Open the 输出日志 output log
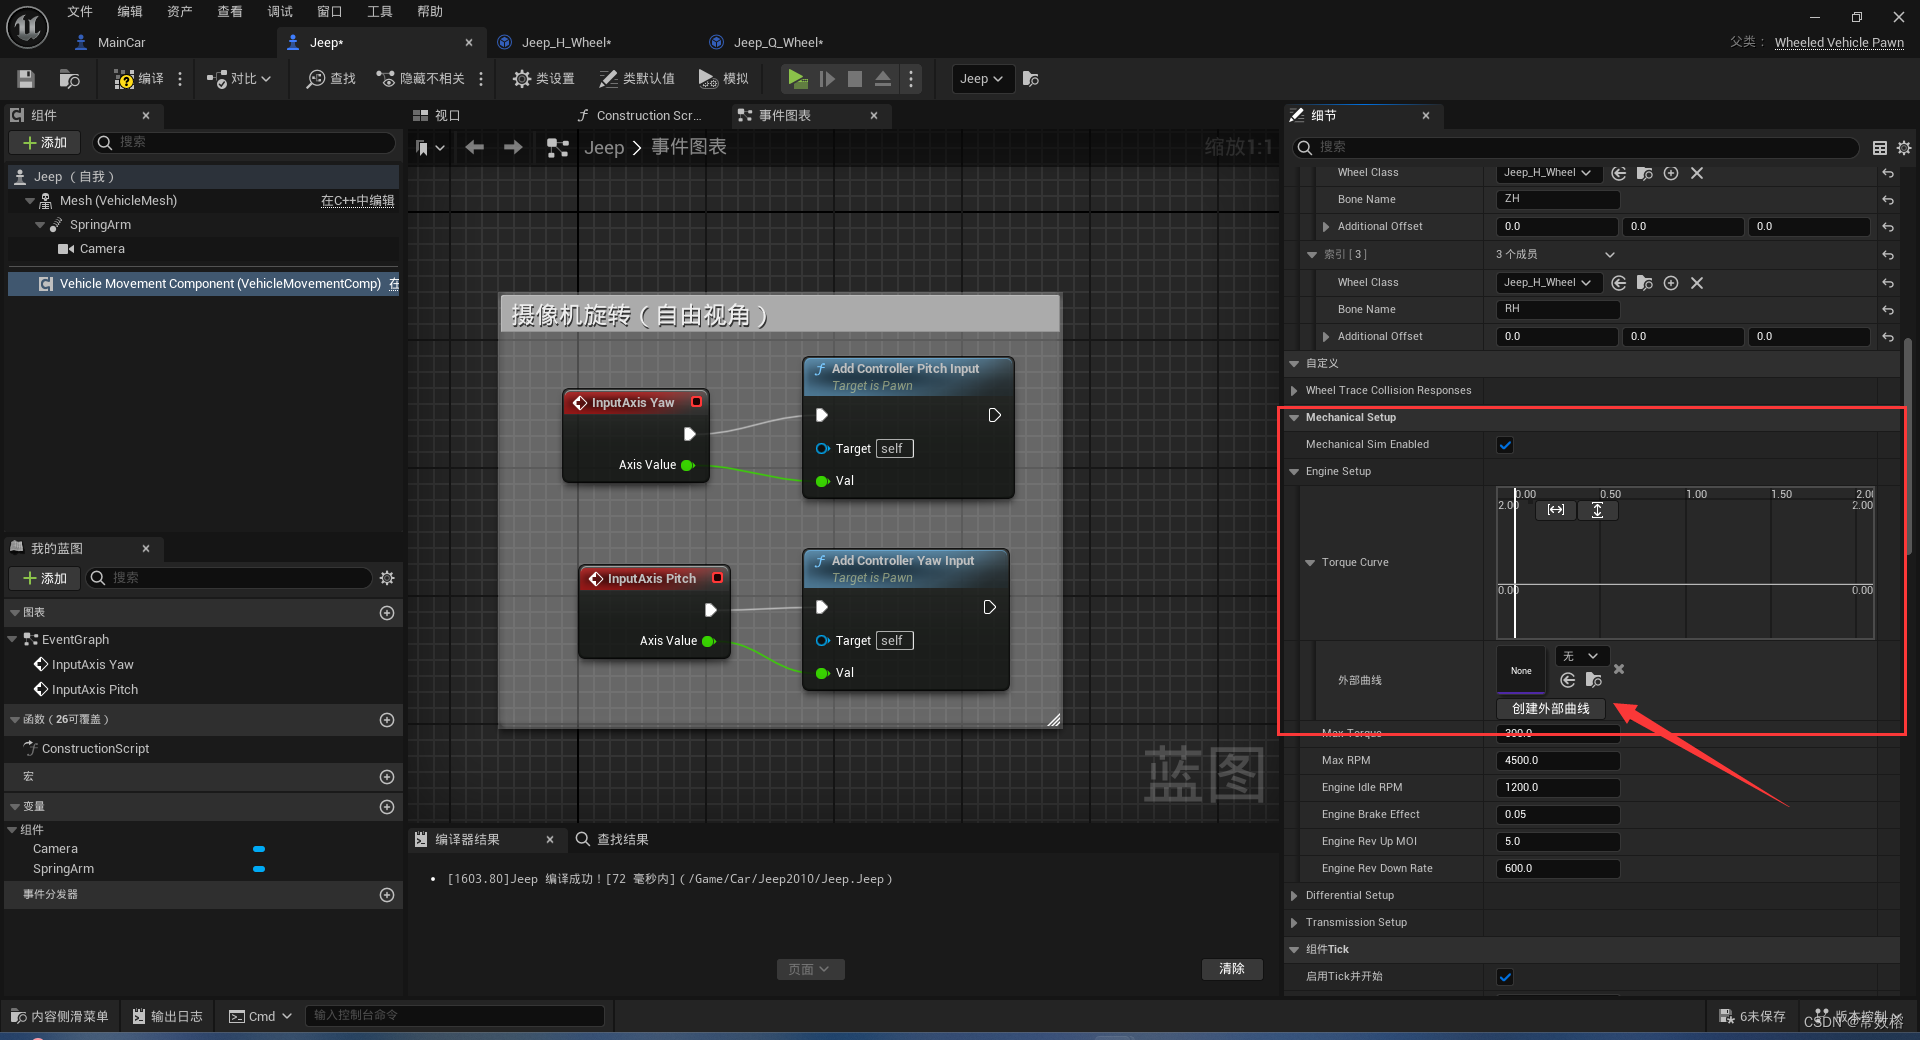1920x1040 pixels. [167, 1016]
